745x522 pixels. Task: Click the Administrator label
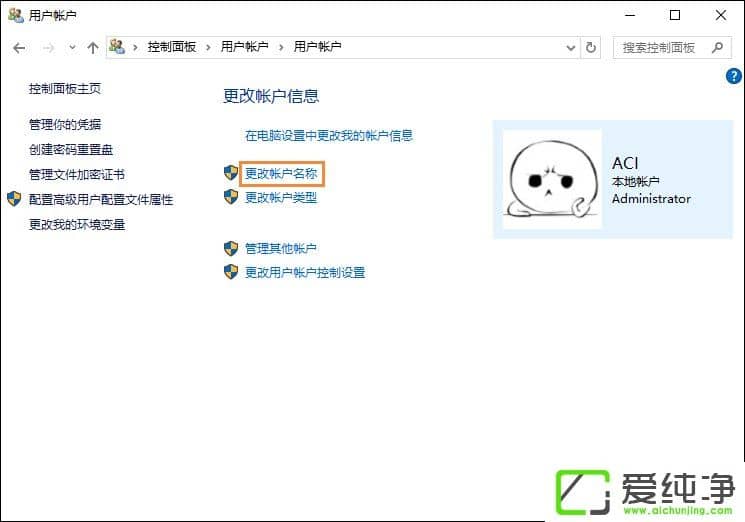pos(651,199)
